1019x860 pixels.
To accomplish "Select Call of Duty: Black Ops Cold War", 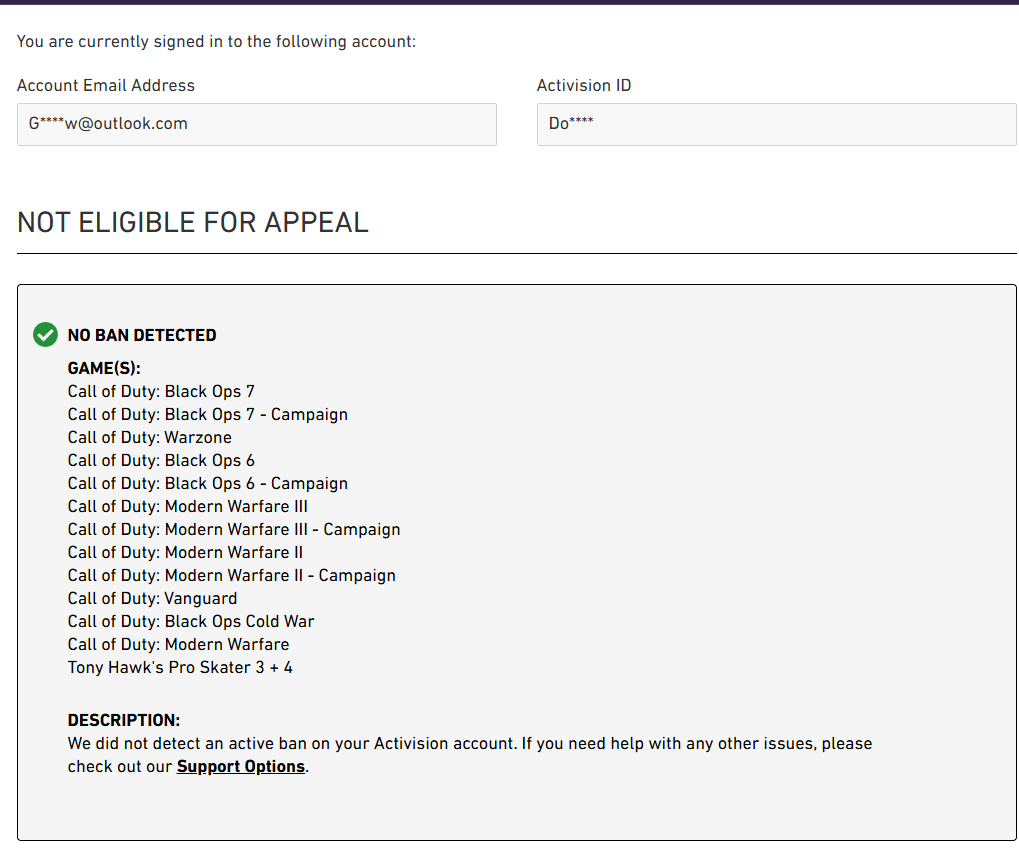I will [191, 621].
